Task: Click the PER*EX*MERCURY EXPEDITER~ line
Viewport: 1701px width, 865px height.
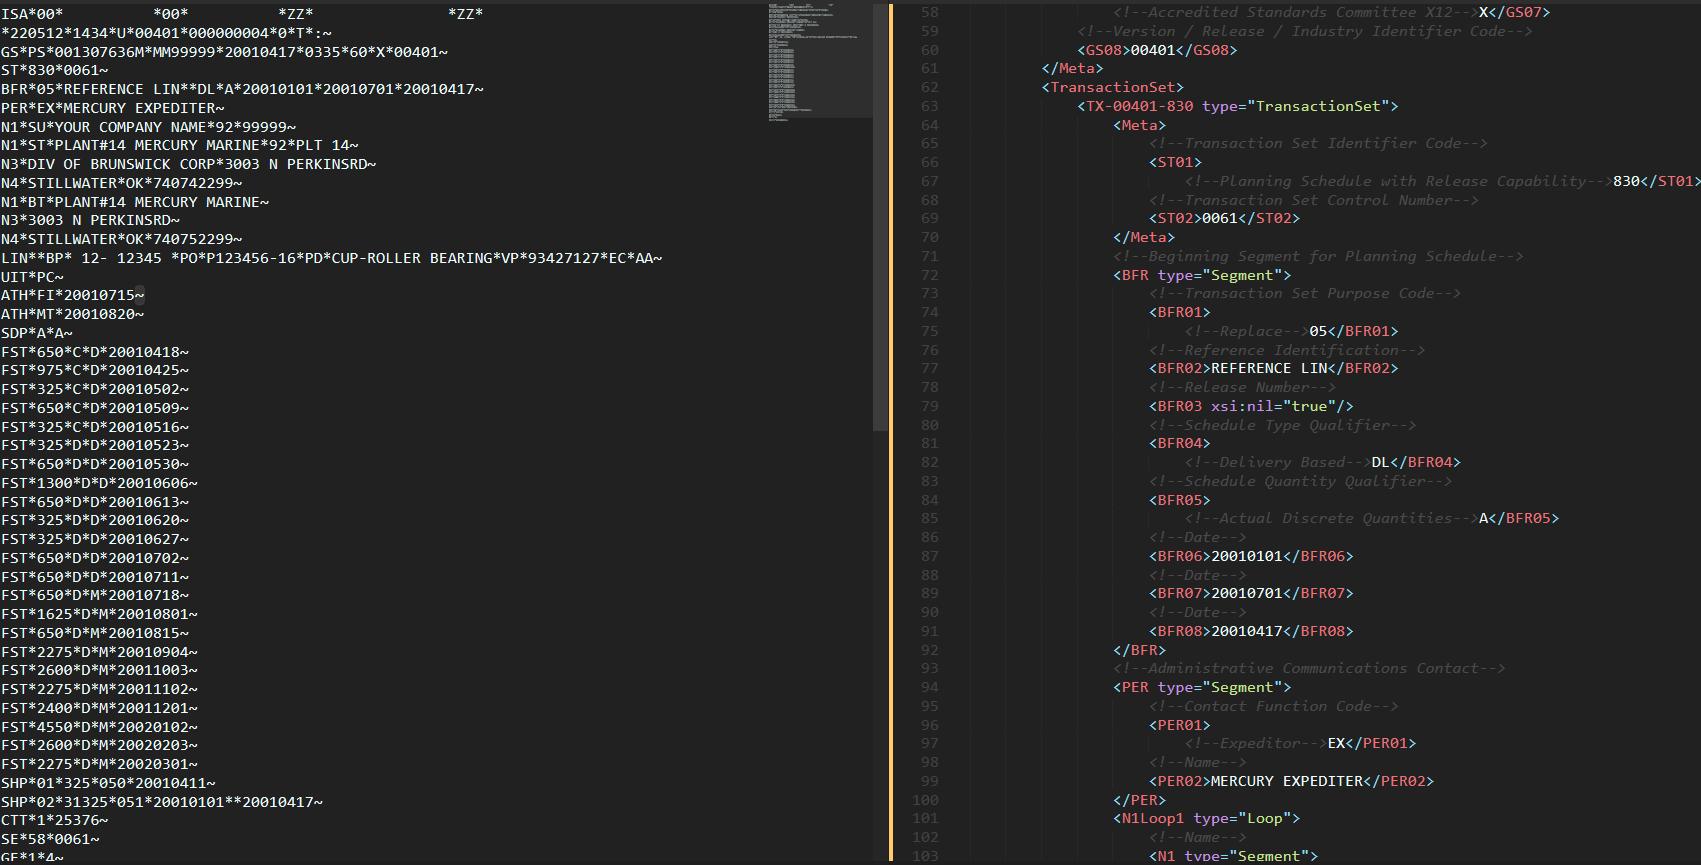Action: coord(112,108)
